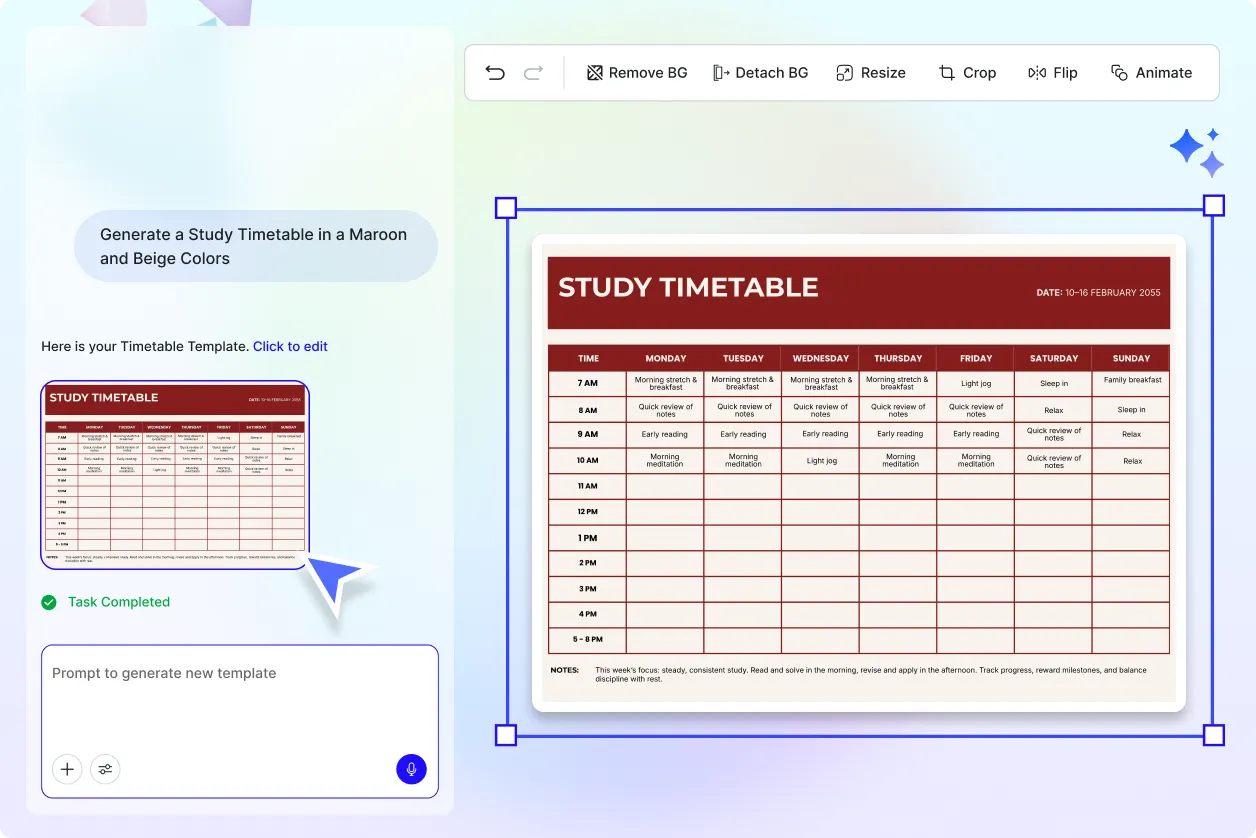Open the Resize tool
Viewport: 1256px width, 838px height.
[870, 72]
